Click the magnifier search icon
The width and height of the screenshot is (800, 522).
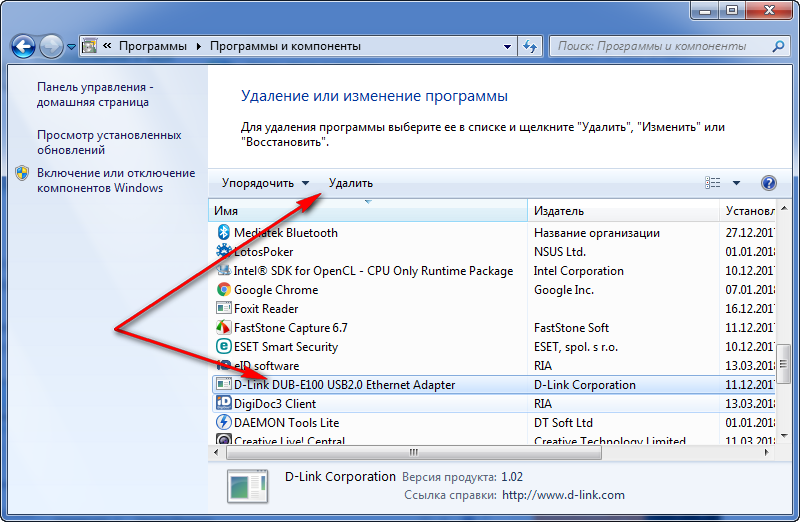coord(779,46)
